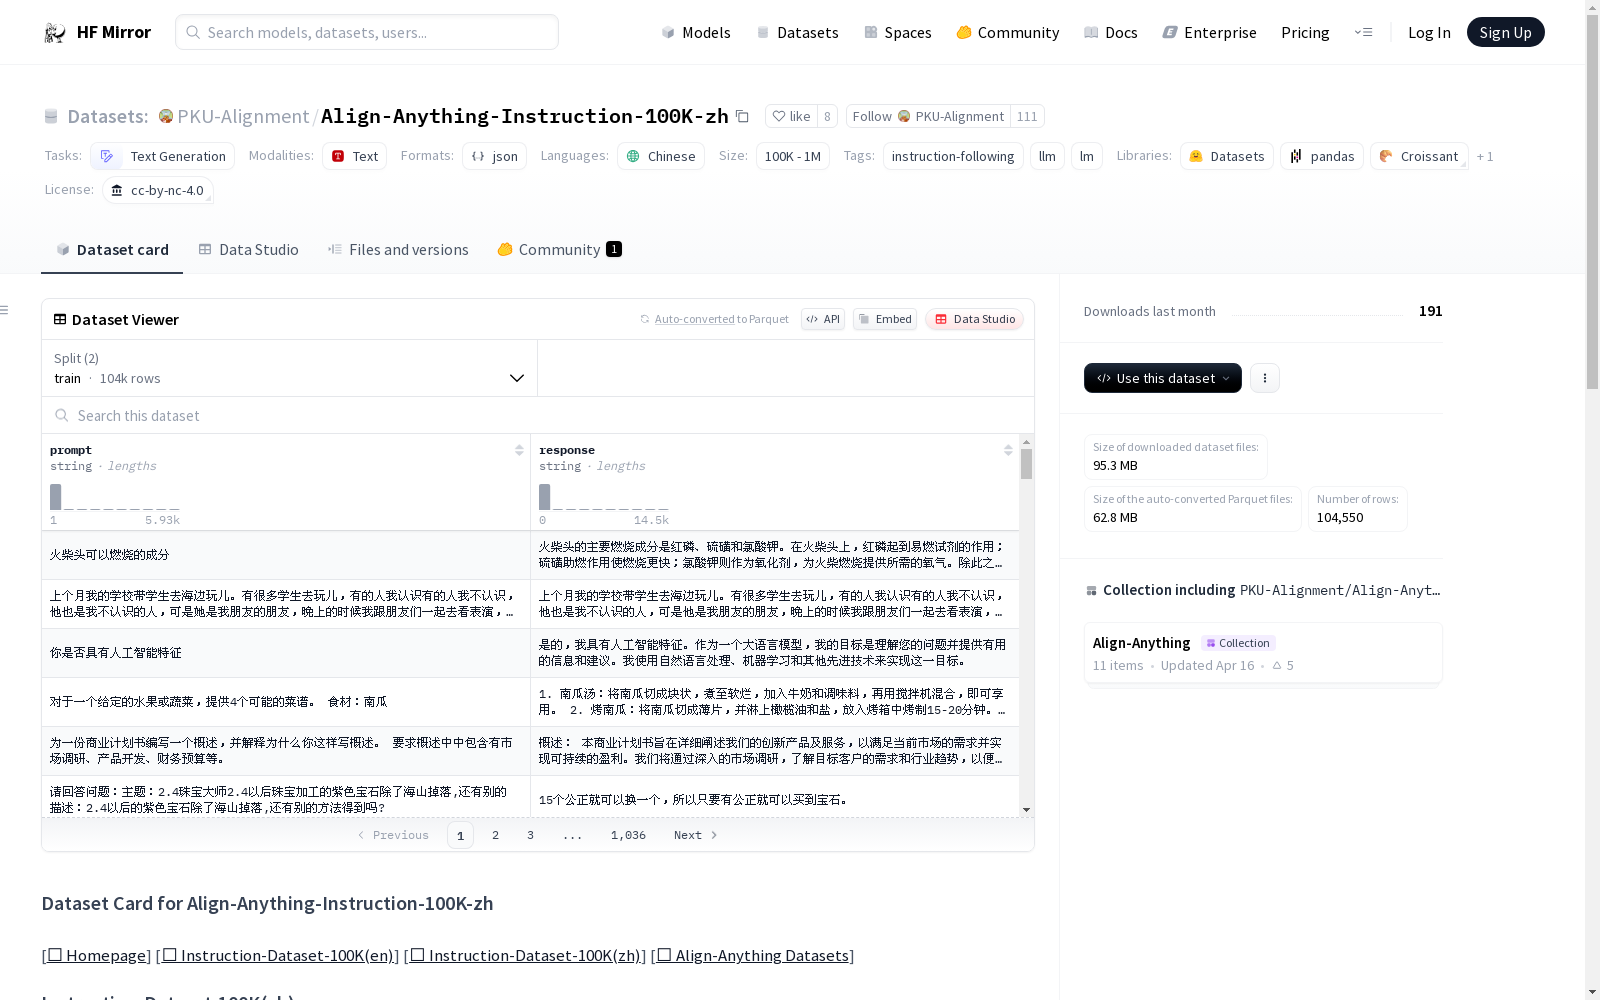
Task: Click Log In
Action: [x=1429, y=32]
